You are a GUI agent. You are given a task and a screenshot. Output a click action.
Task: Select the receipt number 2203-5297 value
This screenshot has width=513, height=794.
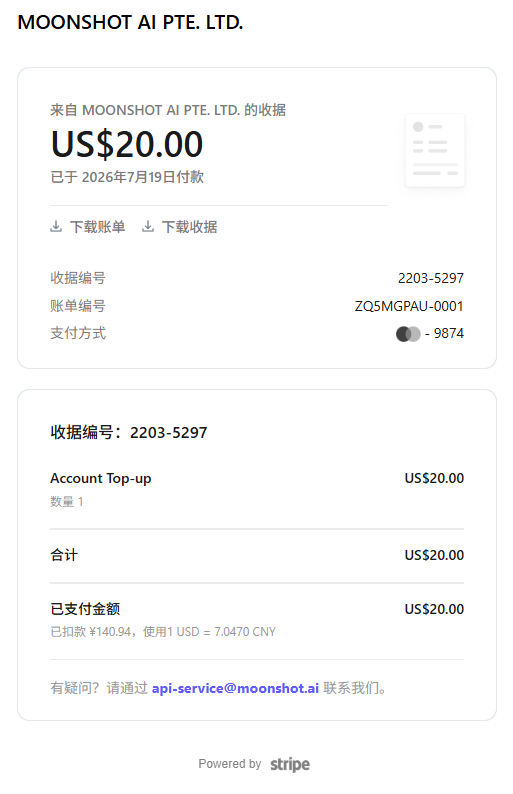pos(430,278)
